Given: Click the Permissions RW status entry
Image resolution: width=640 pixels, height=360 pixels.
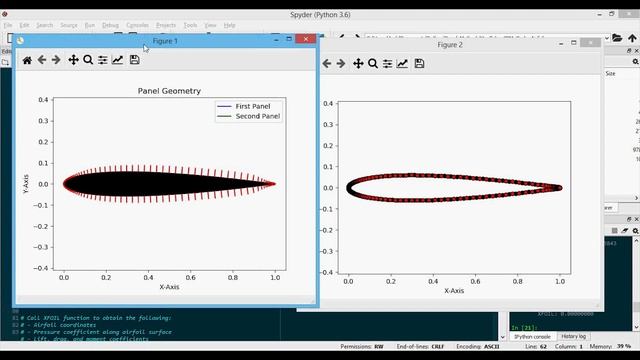Looking at the screenshot, I should point(362,347).
